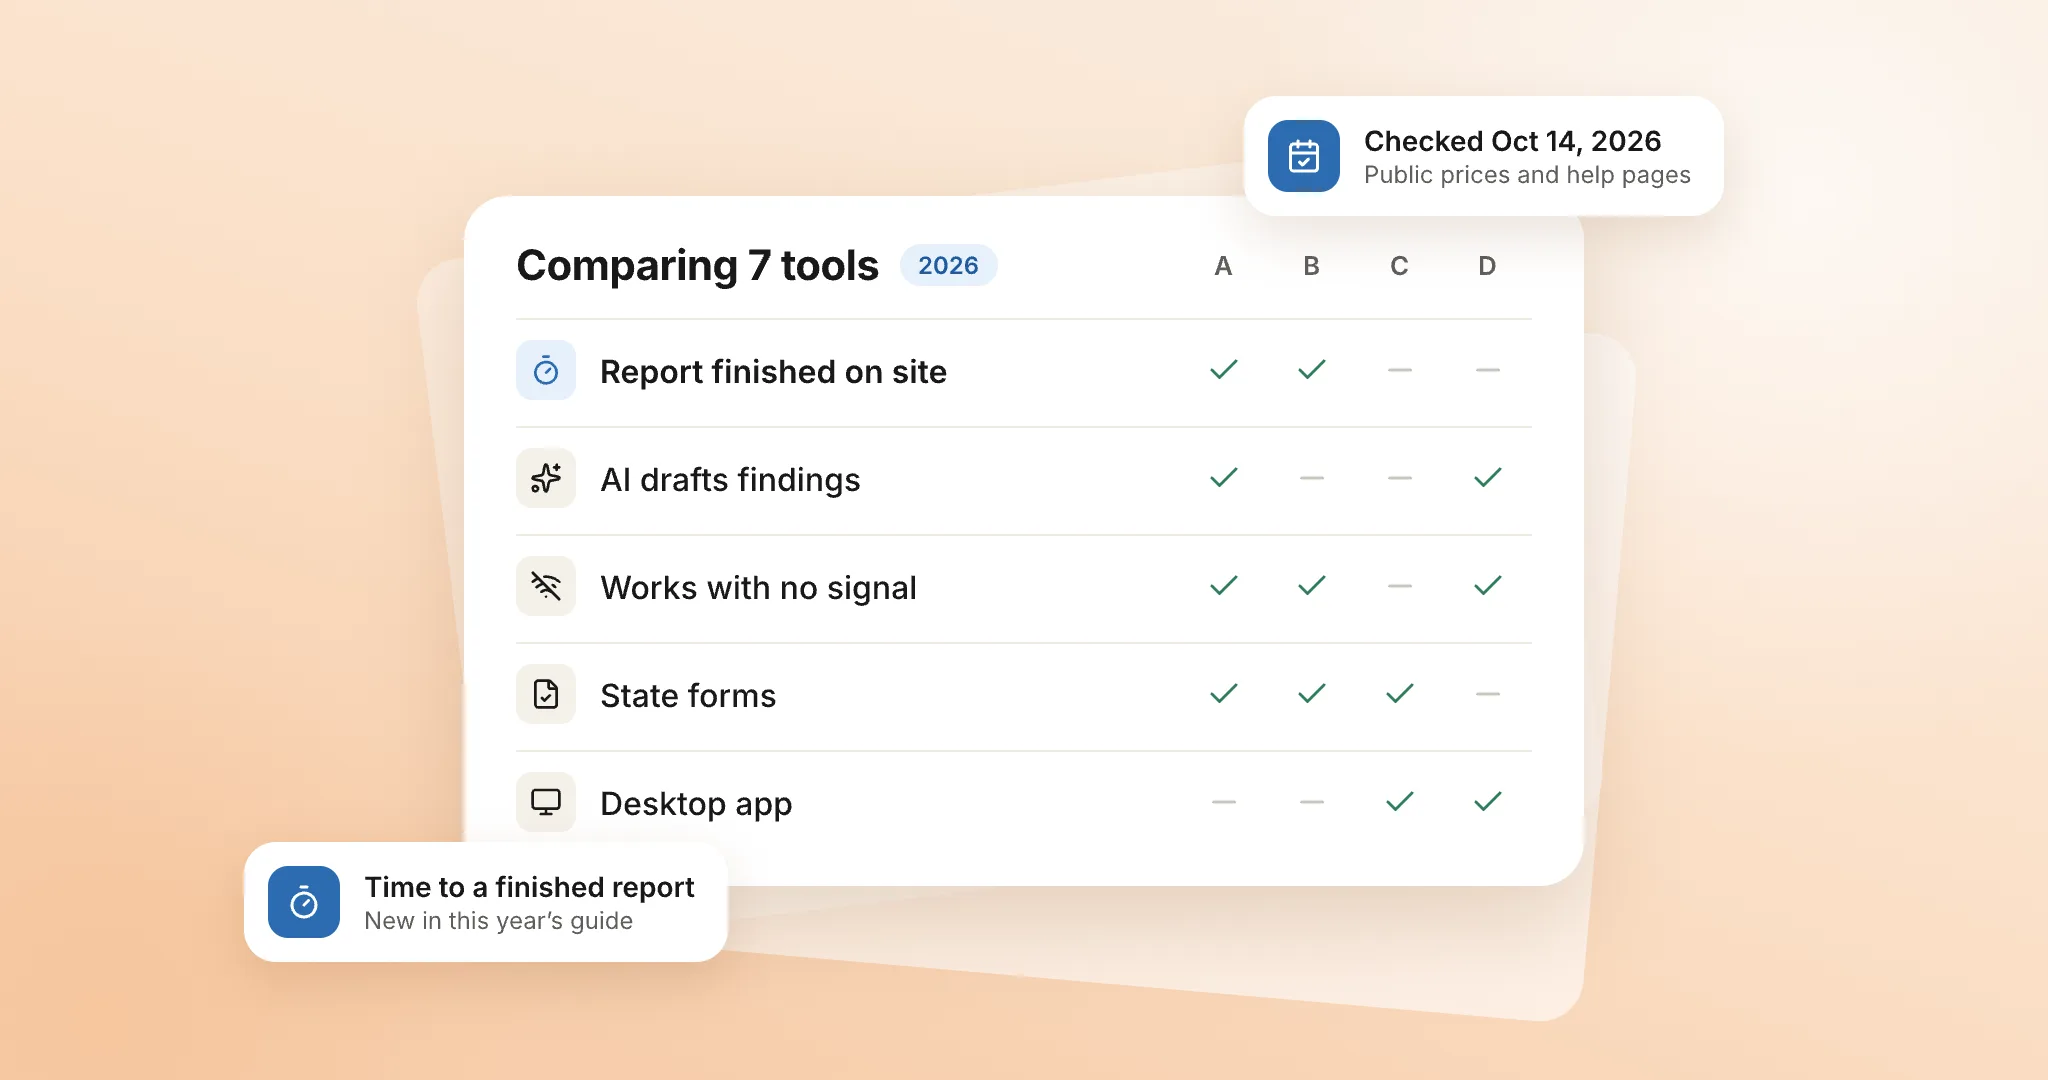
Task: Click column D checkmark for AI drafts findings
Action: (1488, 478)
